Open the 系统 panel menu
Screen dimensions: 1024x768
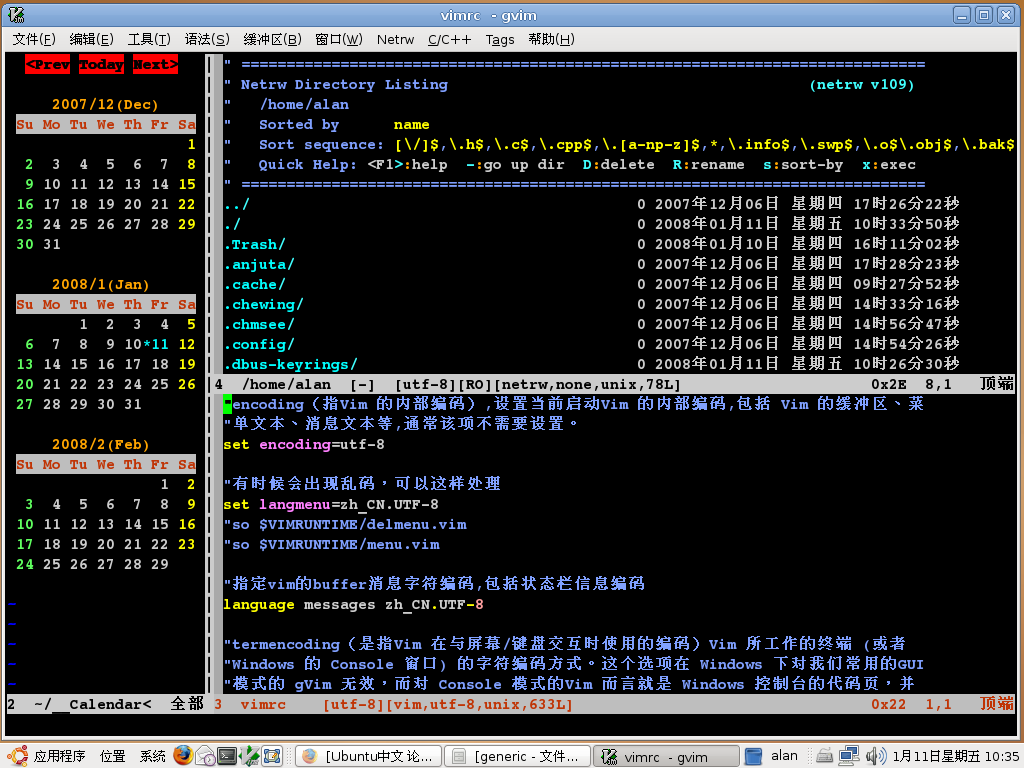tap(152, 756)
